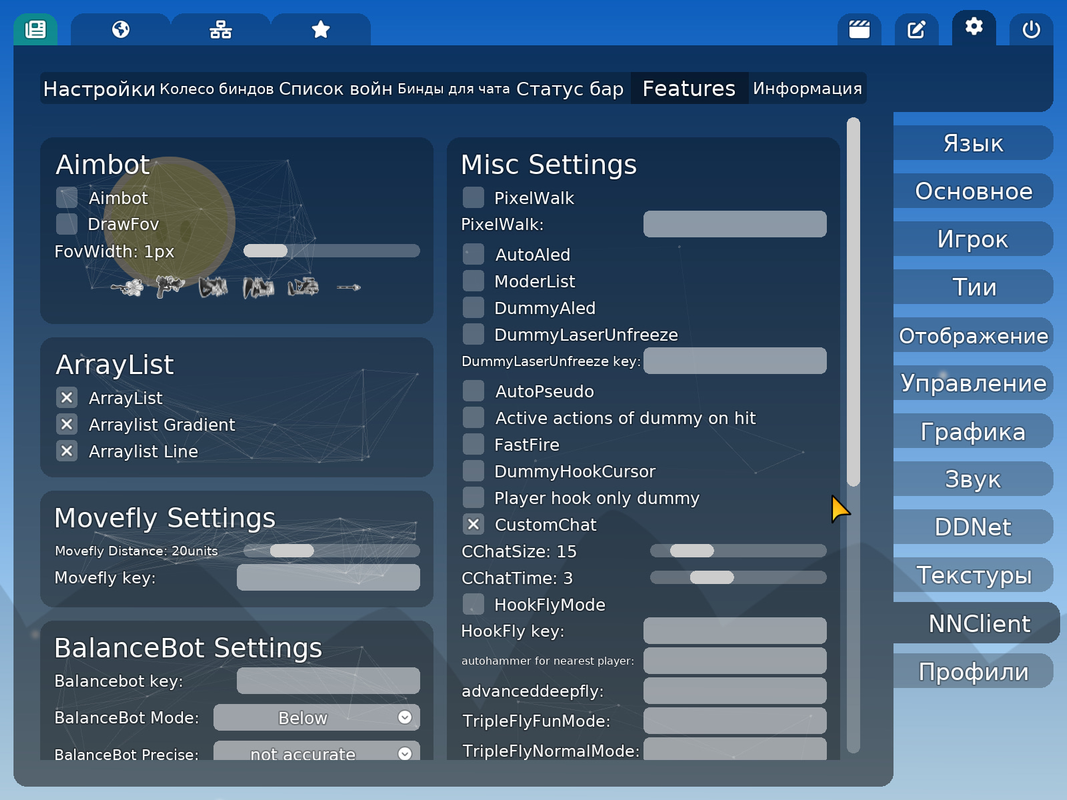Image resolution: width=1067 pixels, height=800 pixels.
Task: Click the quit power icon
Action: (x=1031, y=30)
